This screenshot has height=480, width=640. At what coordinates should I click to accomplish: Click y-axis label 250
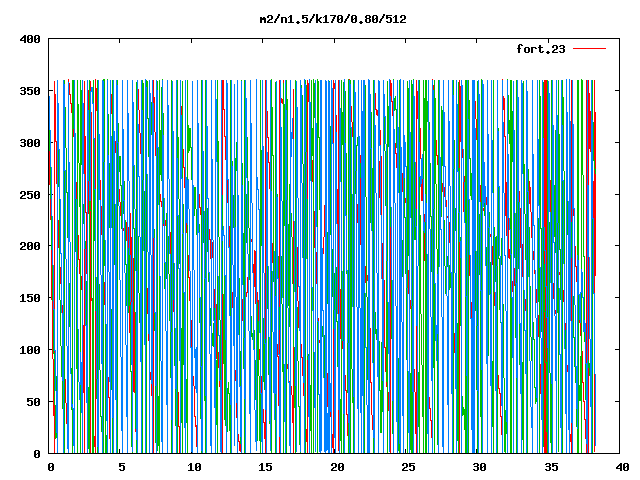point(30,195)
